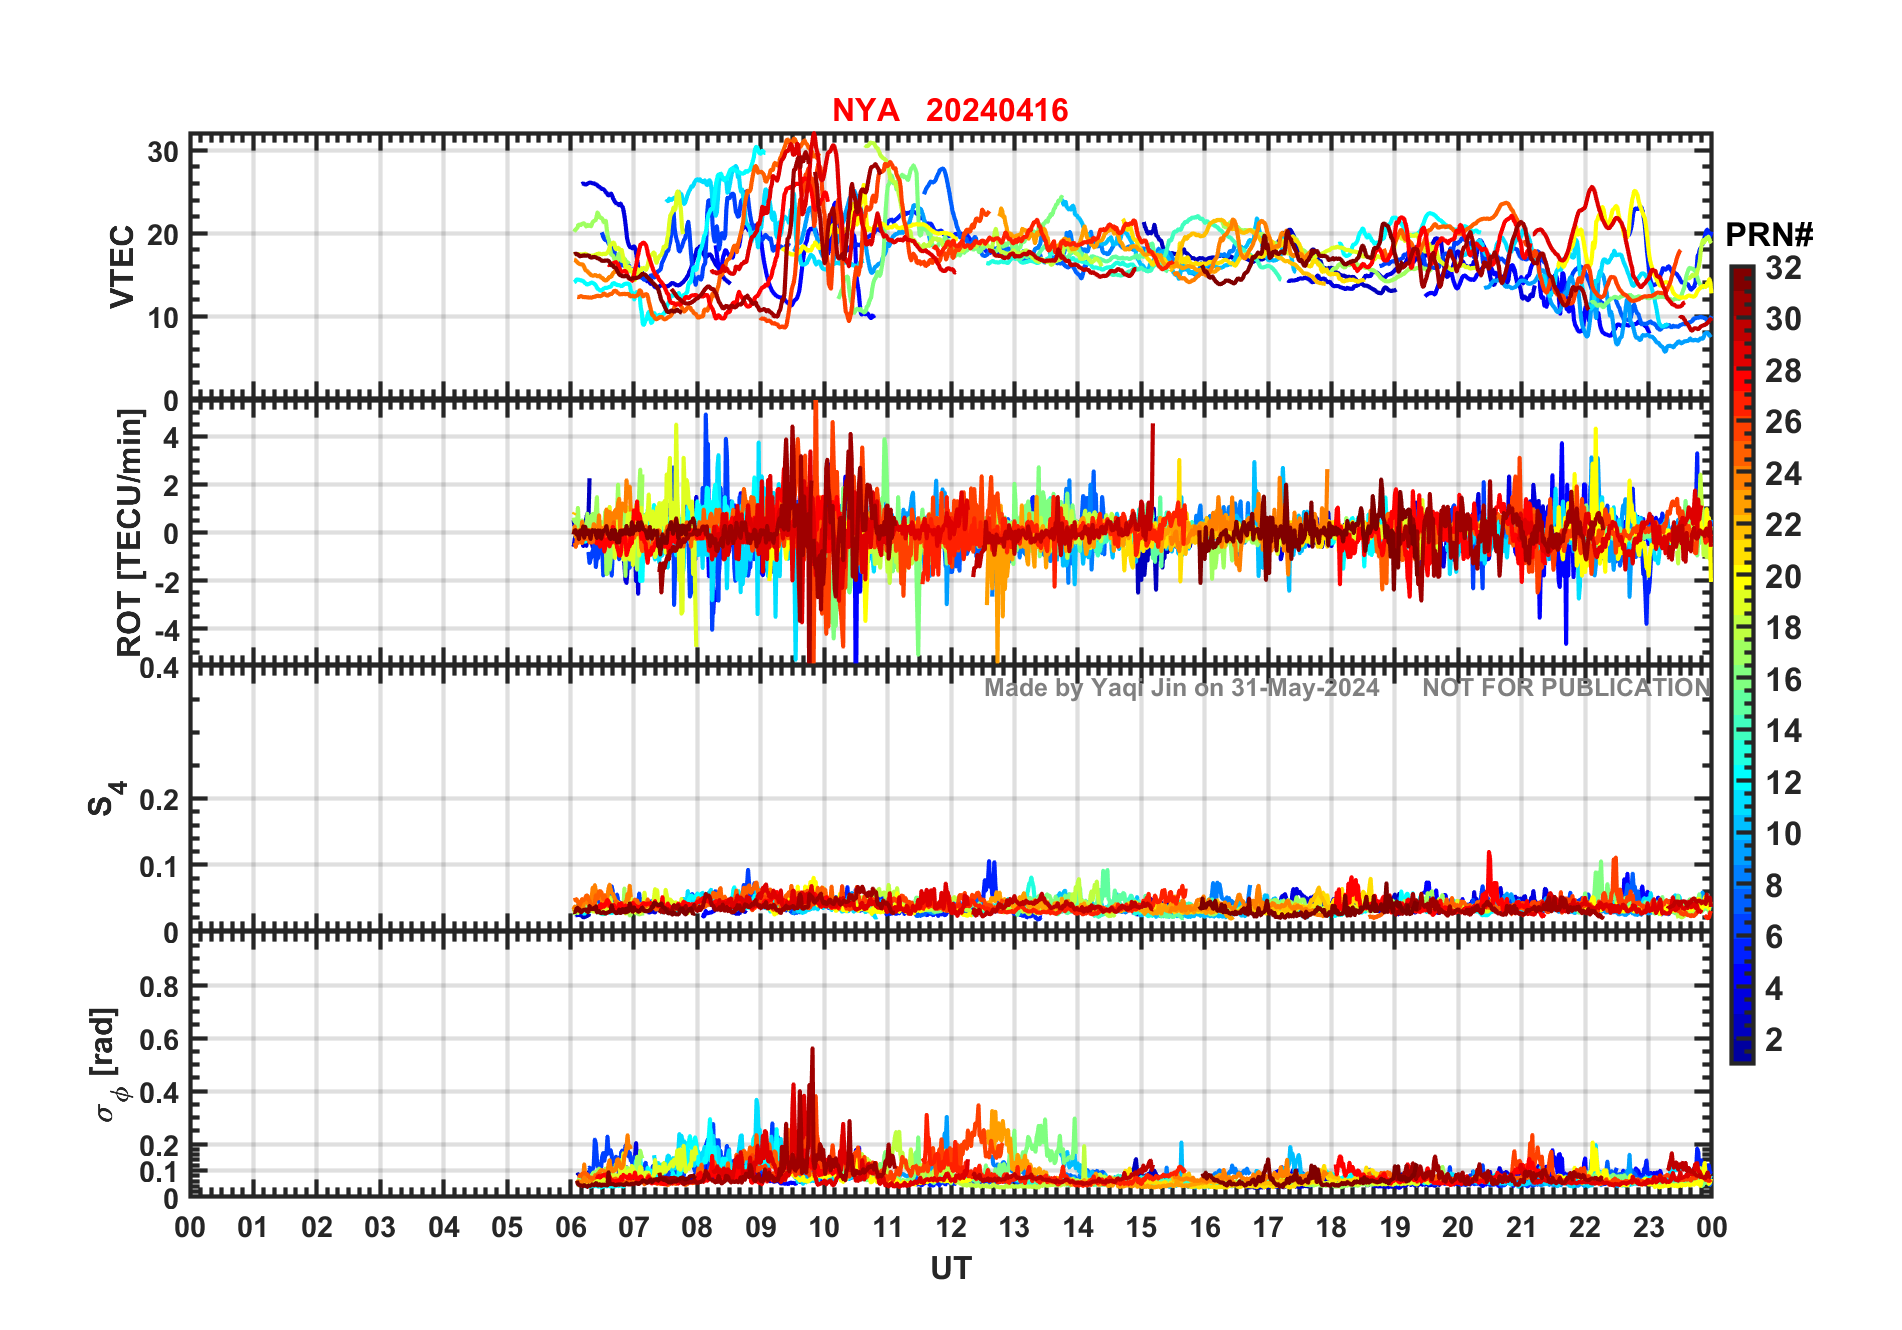Click the sigma phi [rad] axis label
The width and height of the screenshot is (1902, 1330).
(111, 1065)
